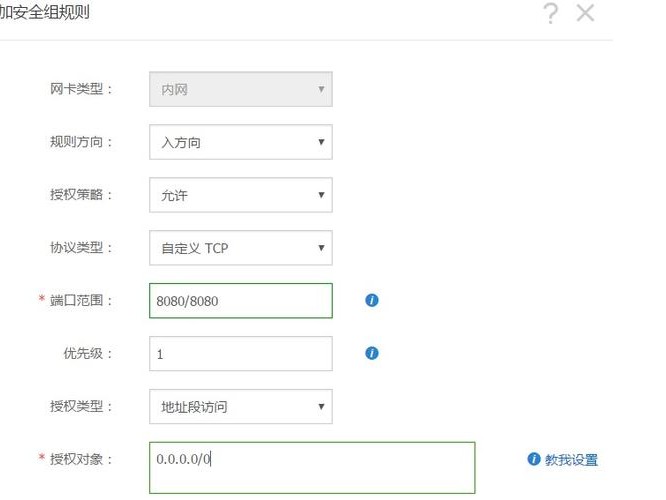This screenshot has height=500, width=666.
Task: Click the 优先级 field containing 1
Action: pos(241,353)
